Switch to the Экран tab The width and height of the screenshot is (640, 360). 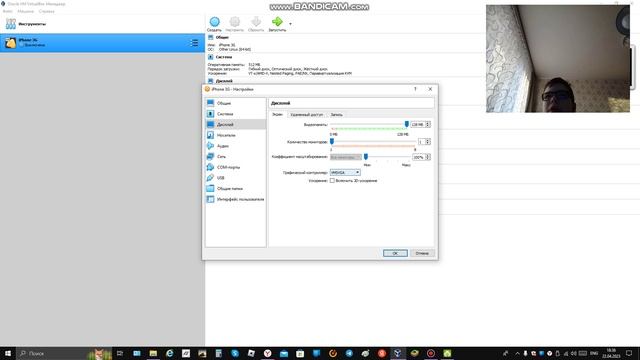[x=277, y=115]
